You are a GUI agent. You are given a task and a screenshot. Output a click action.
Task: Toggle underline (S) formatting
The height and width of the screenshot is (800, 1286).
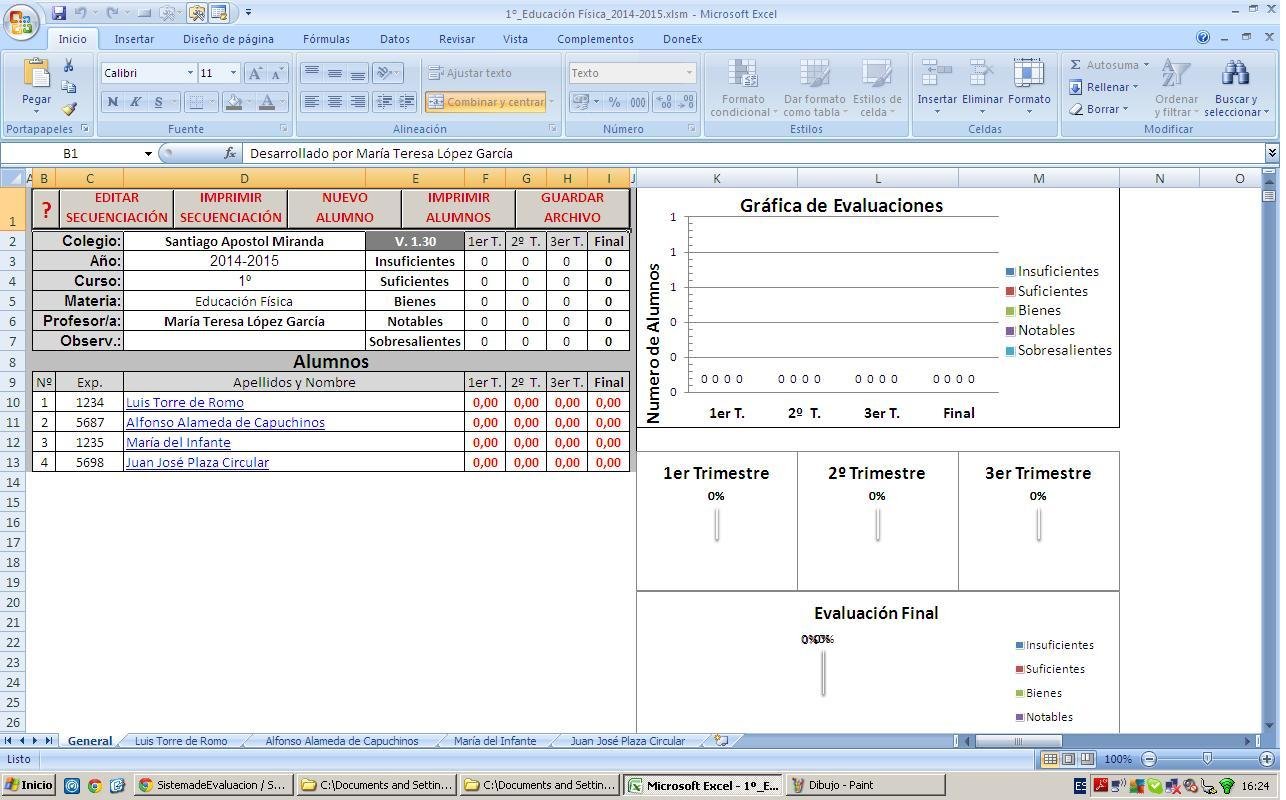point(158,102)
